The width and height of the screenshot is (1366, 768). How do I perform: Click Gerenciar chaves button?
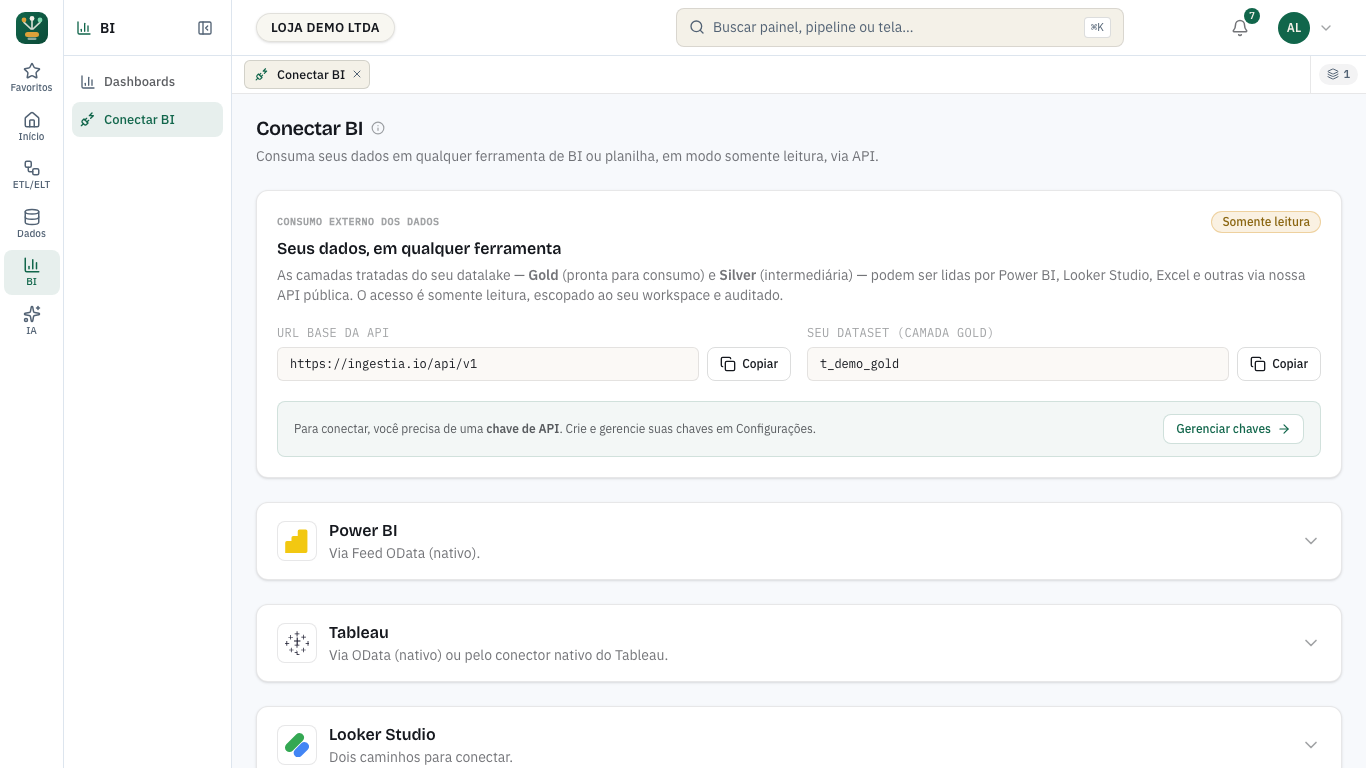pyautogui.click(x=1233, y=429)
